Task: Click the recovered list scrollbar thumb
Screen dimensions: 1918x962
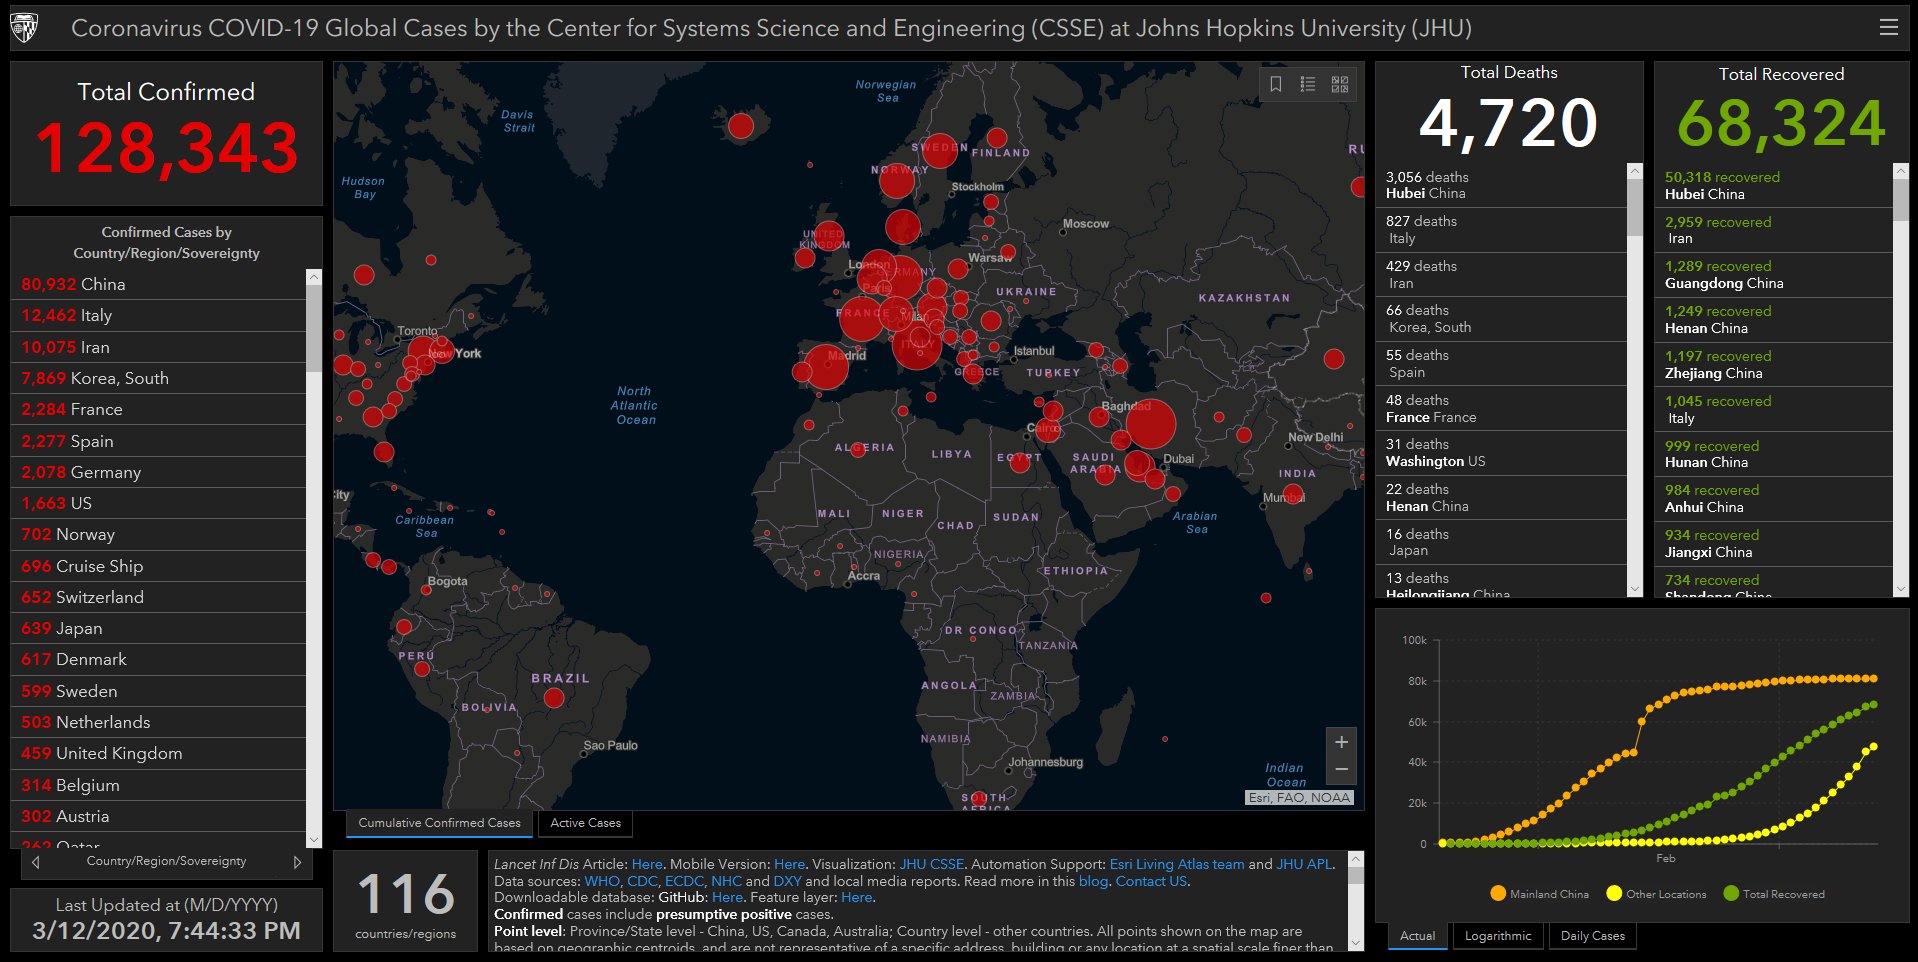Action: [1901, 200]
